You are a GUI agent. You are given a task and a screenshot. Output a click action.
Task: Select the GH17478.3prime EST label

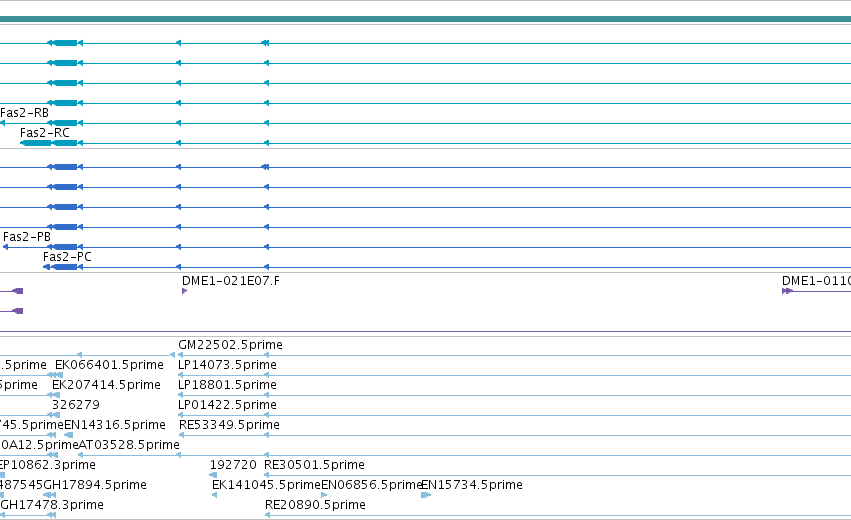(x=52, y=505)
